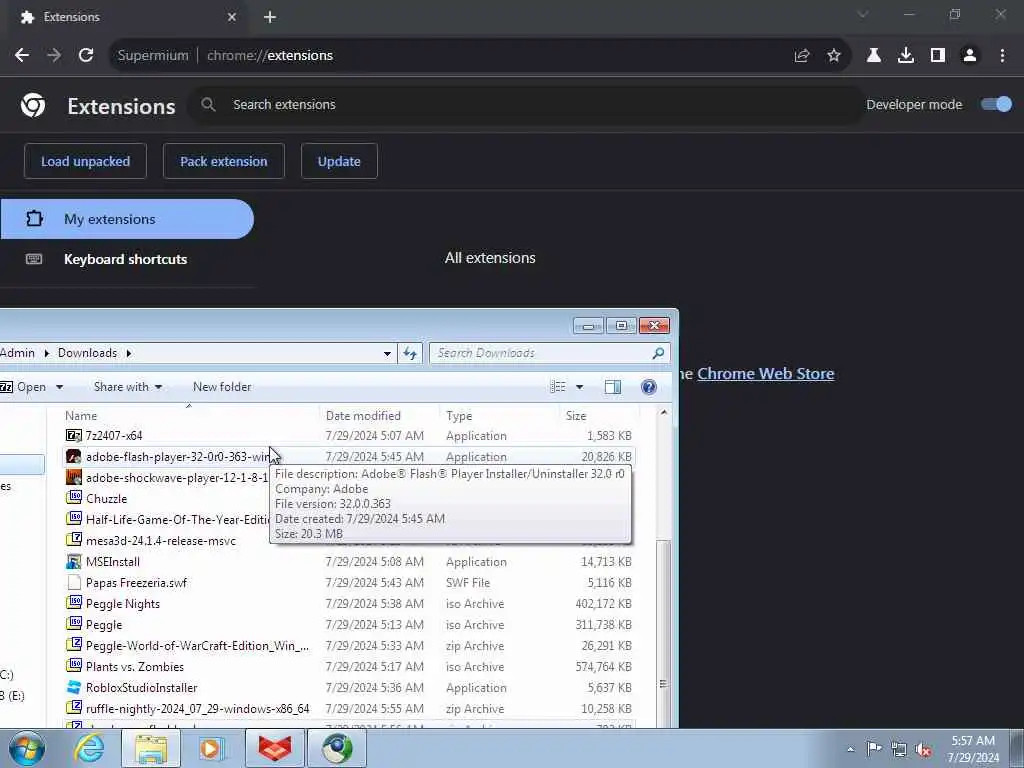
Task: Select the ruffle-nightly zip archive
Action: [349, 709]
